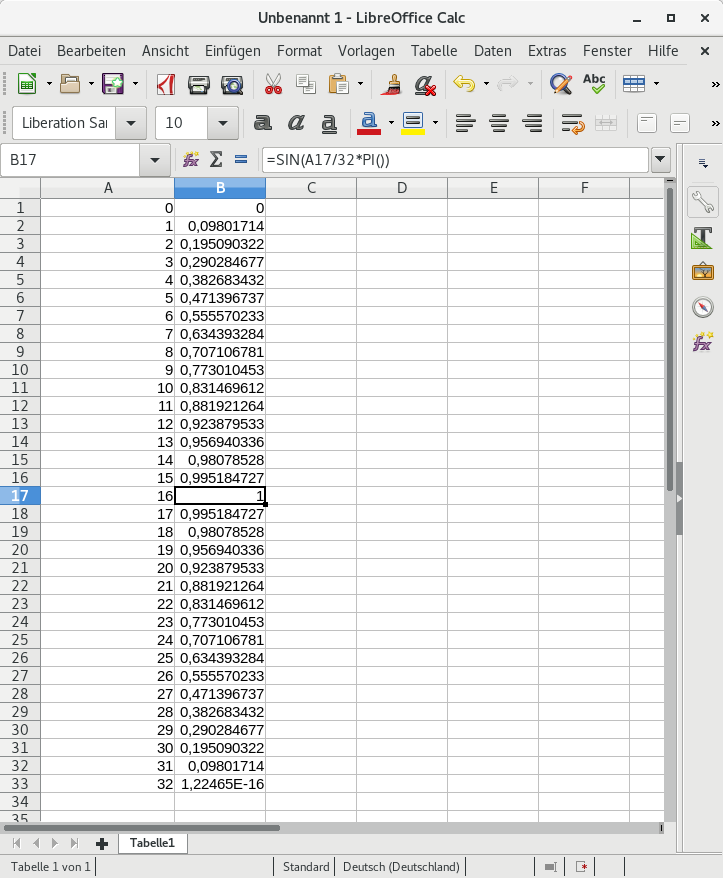
Task: Open font color dropdown arrow
Action: [x=391, y=123]
